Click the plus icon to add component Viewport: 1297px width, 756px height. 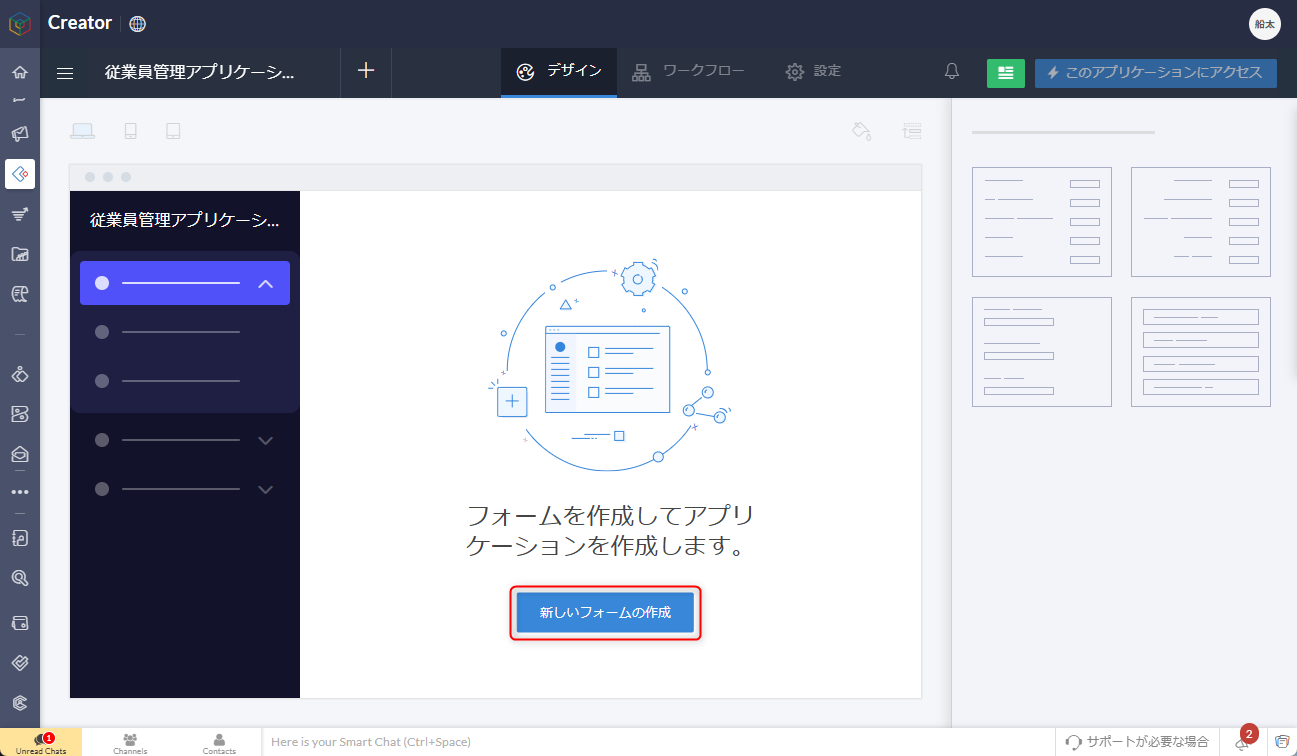[366, 71]
